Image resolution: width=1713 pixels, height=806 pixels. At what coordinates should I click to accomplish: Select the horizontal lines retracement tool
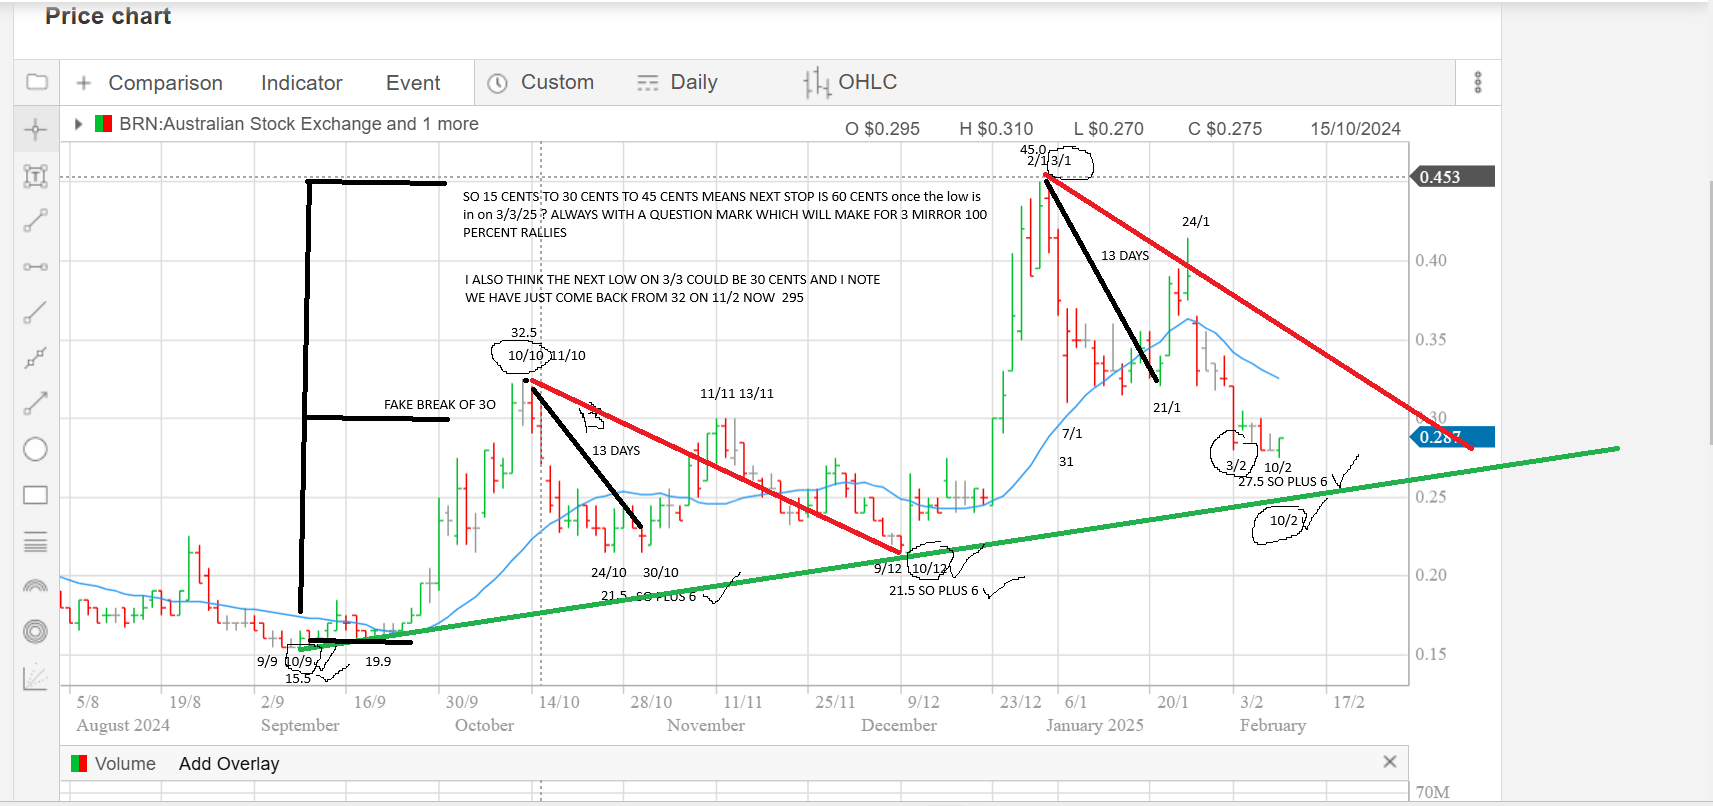tap(35, 542)
